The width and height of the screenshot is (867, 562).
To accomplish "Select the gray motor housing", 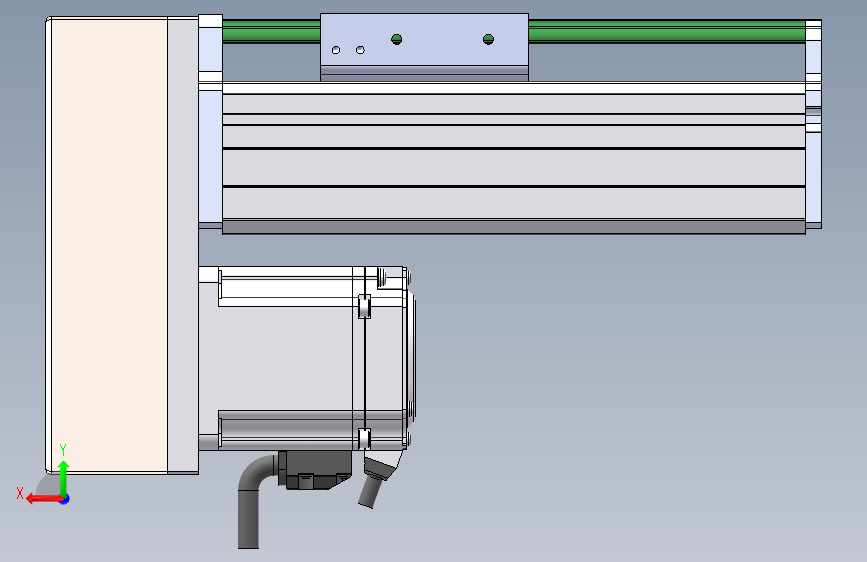I will [285, 358].
